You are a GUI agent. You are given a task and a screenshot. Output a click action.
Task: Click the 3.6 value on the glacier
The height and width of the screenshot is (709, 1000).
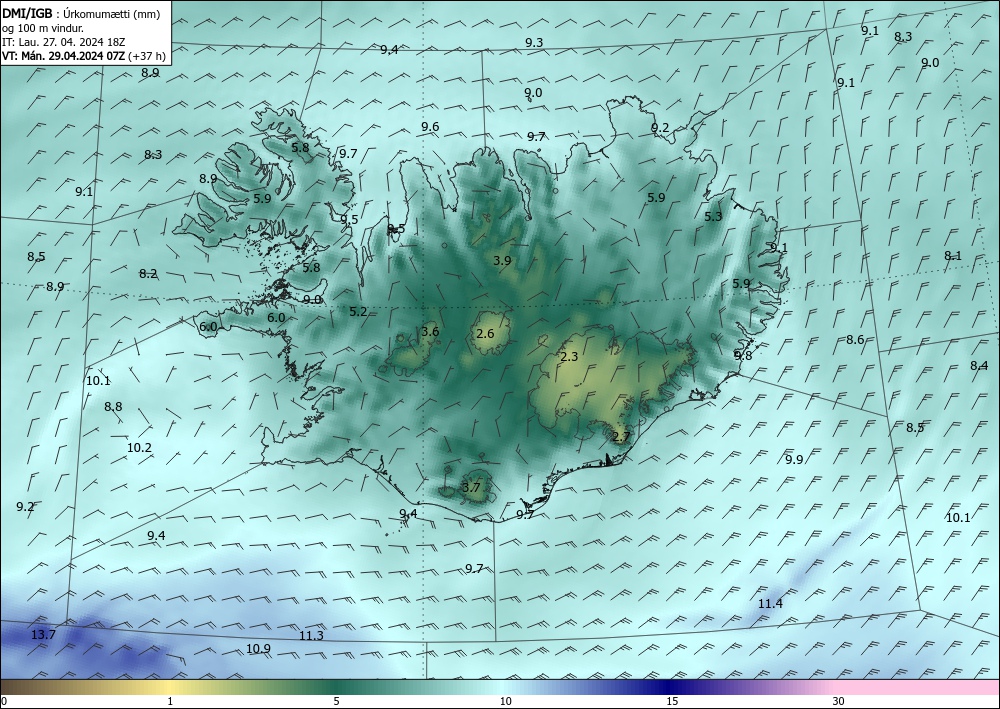point(430,332)
